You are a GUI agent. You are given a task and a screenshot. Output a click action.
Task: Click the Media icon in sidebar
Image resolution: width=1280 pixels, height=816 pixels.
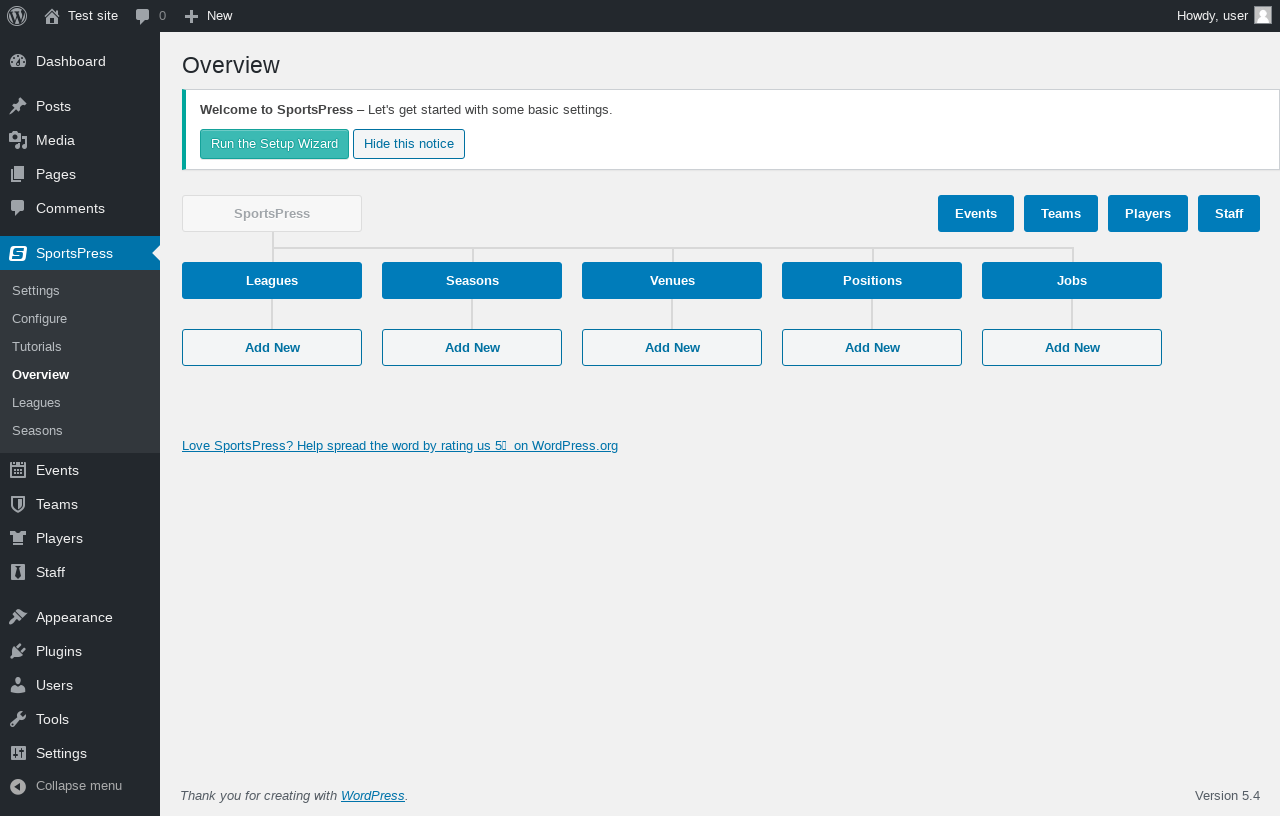(18, 140)
